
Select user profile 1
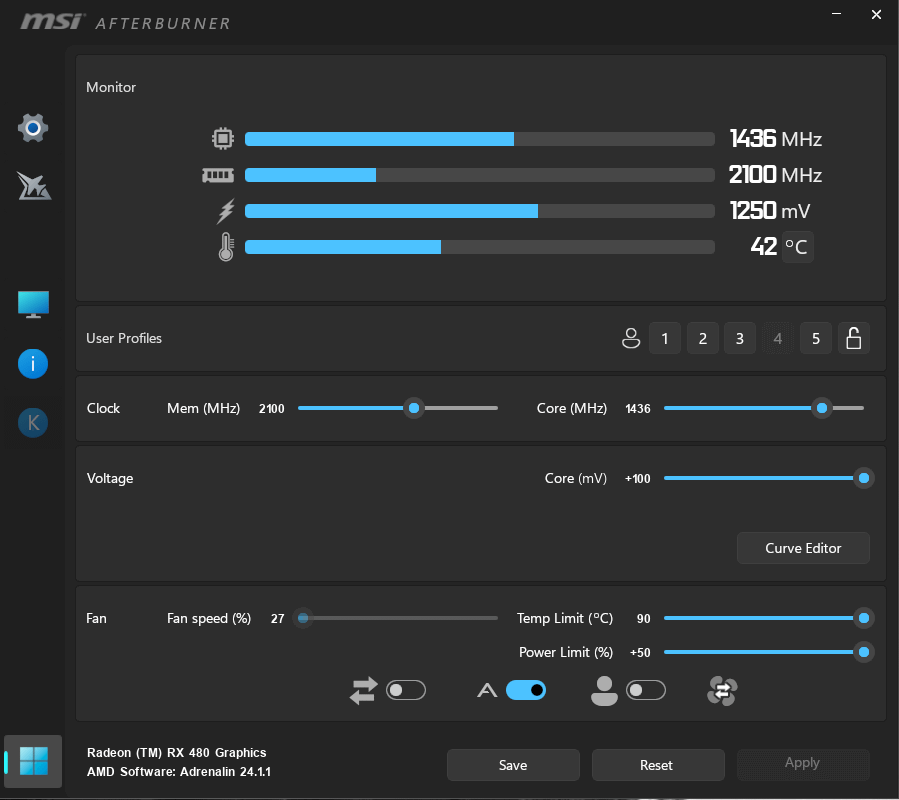click(x=665, y=338)
